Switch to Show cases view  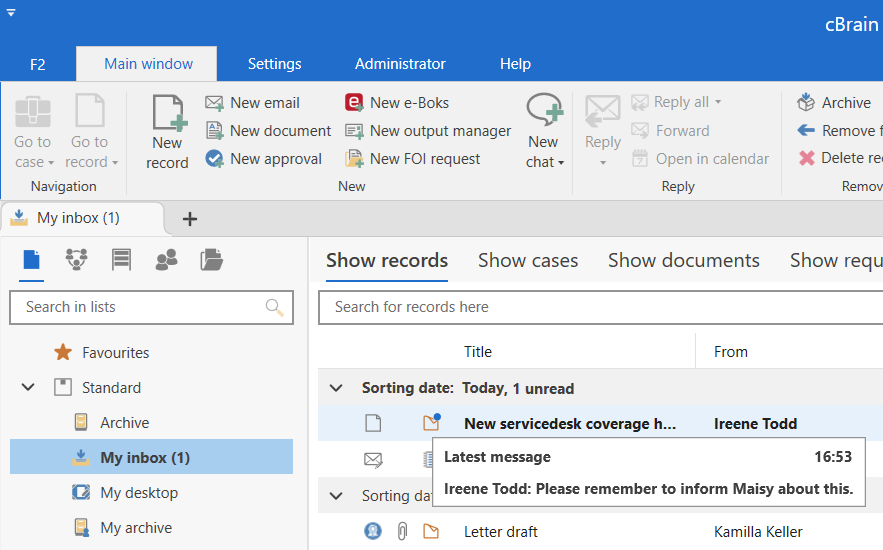tap(528, 261)
